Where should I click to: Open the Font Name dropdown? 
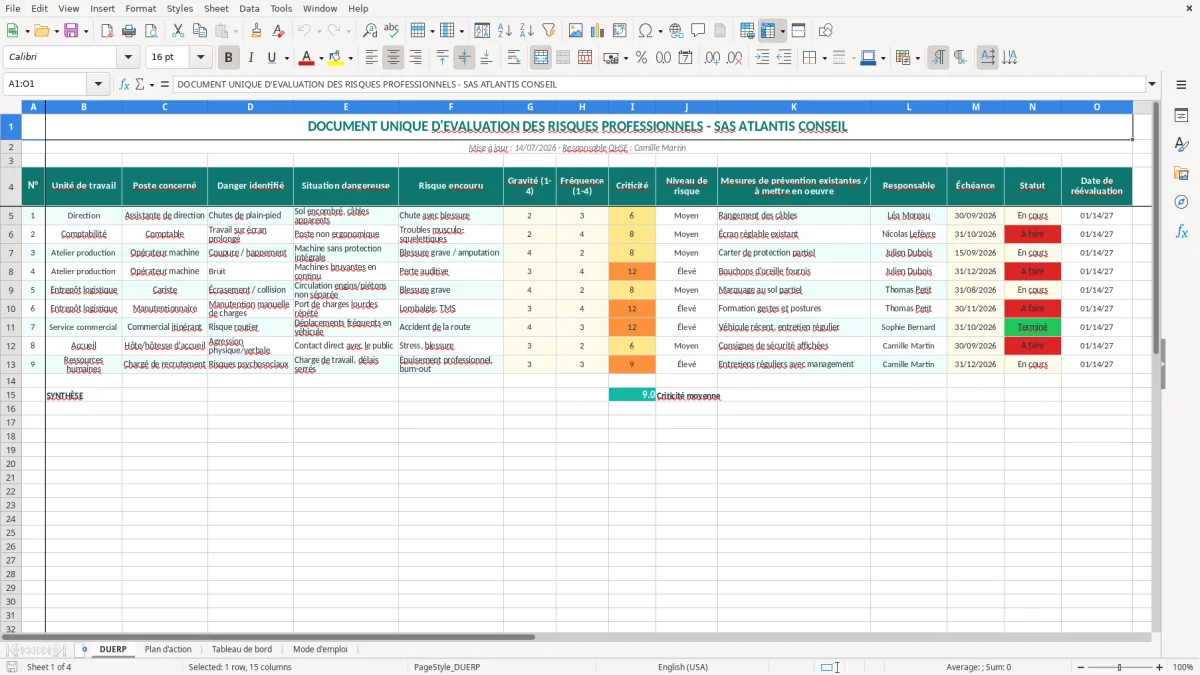coord(127,58)
